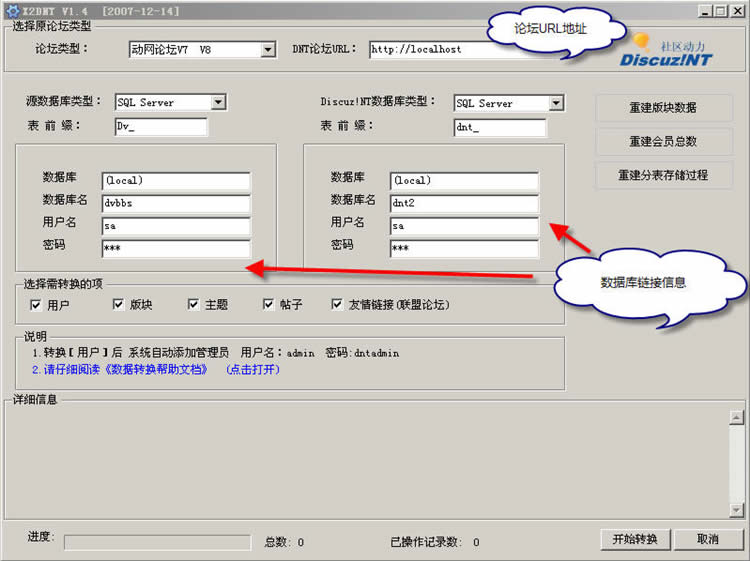This screenshot has width=750, height=561.
Task: Start conversion with 开始转换 button
Action: coord(635,540)
